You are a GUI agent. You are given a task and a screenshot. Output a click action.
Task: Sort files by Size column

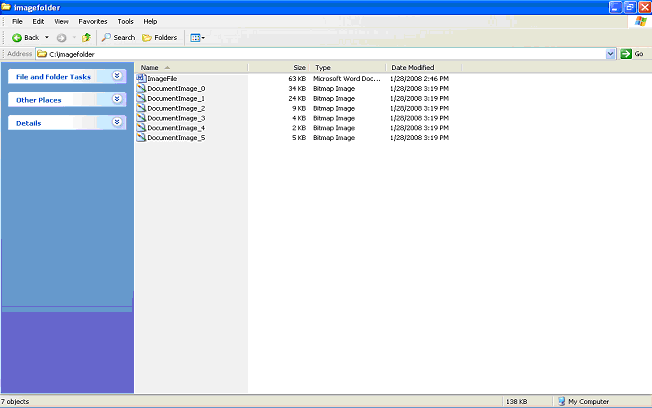point(279,67)
